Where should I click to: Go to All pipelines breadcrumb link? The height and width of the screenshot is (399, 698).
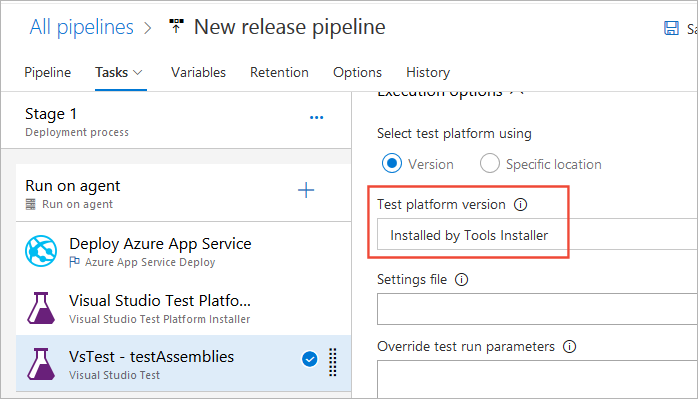point(81,27)
